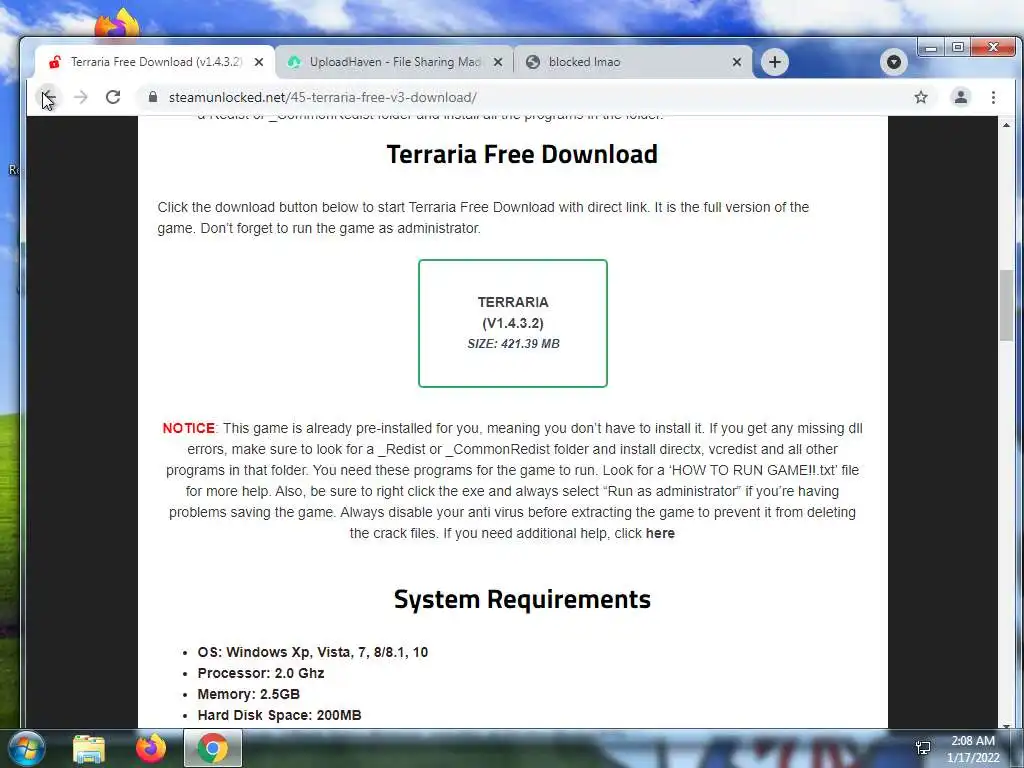Click the padlock site info icon
The image size is (1024, 768).
[x=153, y=97]
